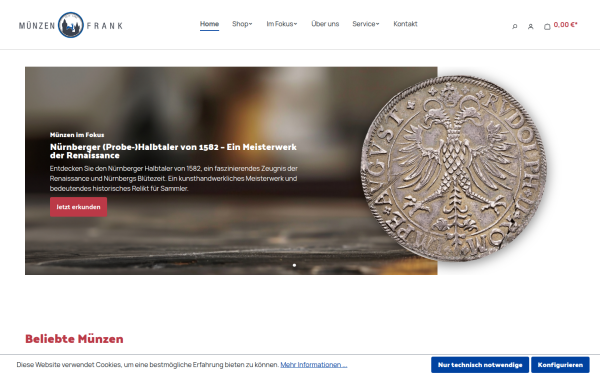
Task: Open the Kontakt page
Action: pos(405,24)
